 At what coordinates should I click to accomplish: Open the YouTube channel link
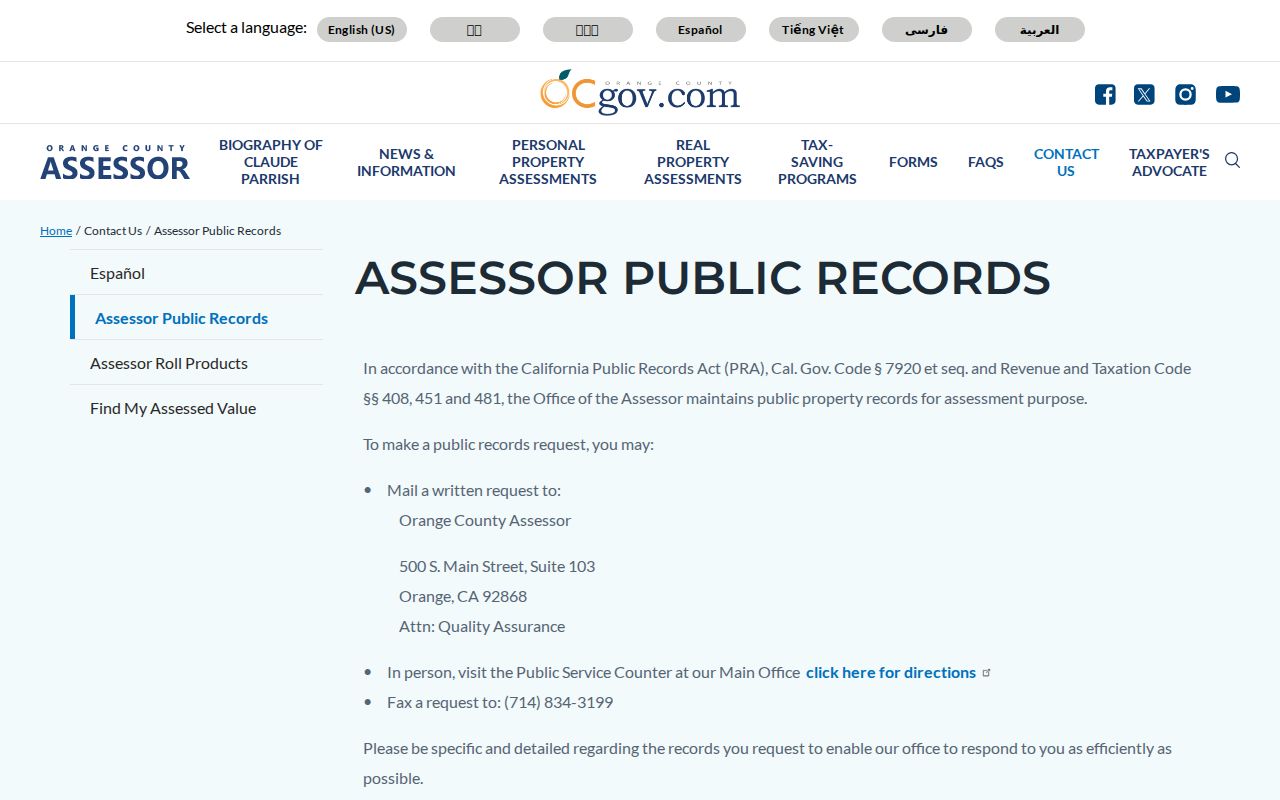coord(1228,94)
